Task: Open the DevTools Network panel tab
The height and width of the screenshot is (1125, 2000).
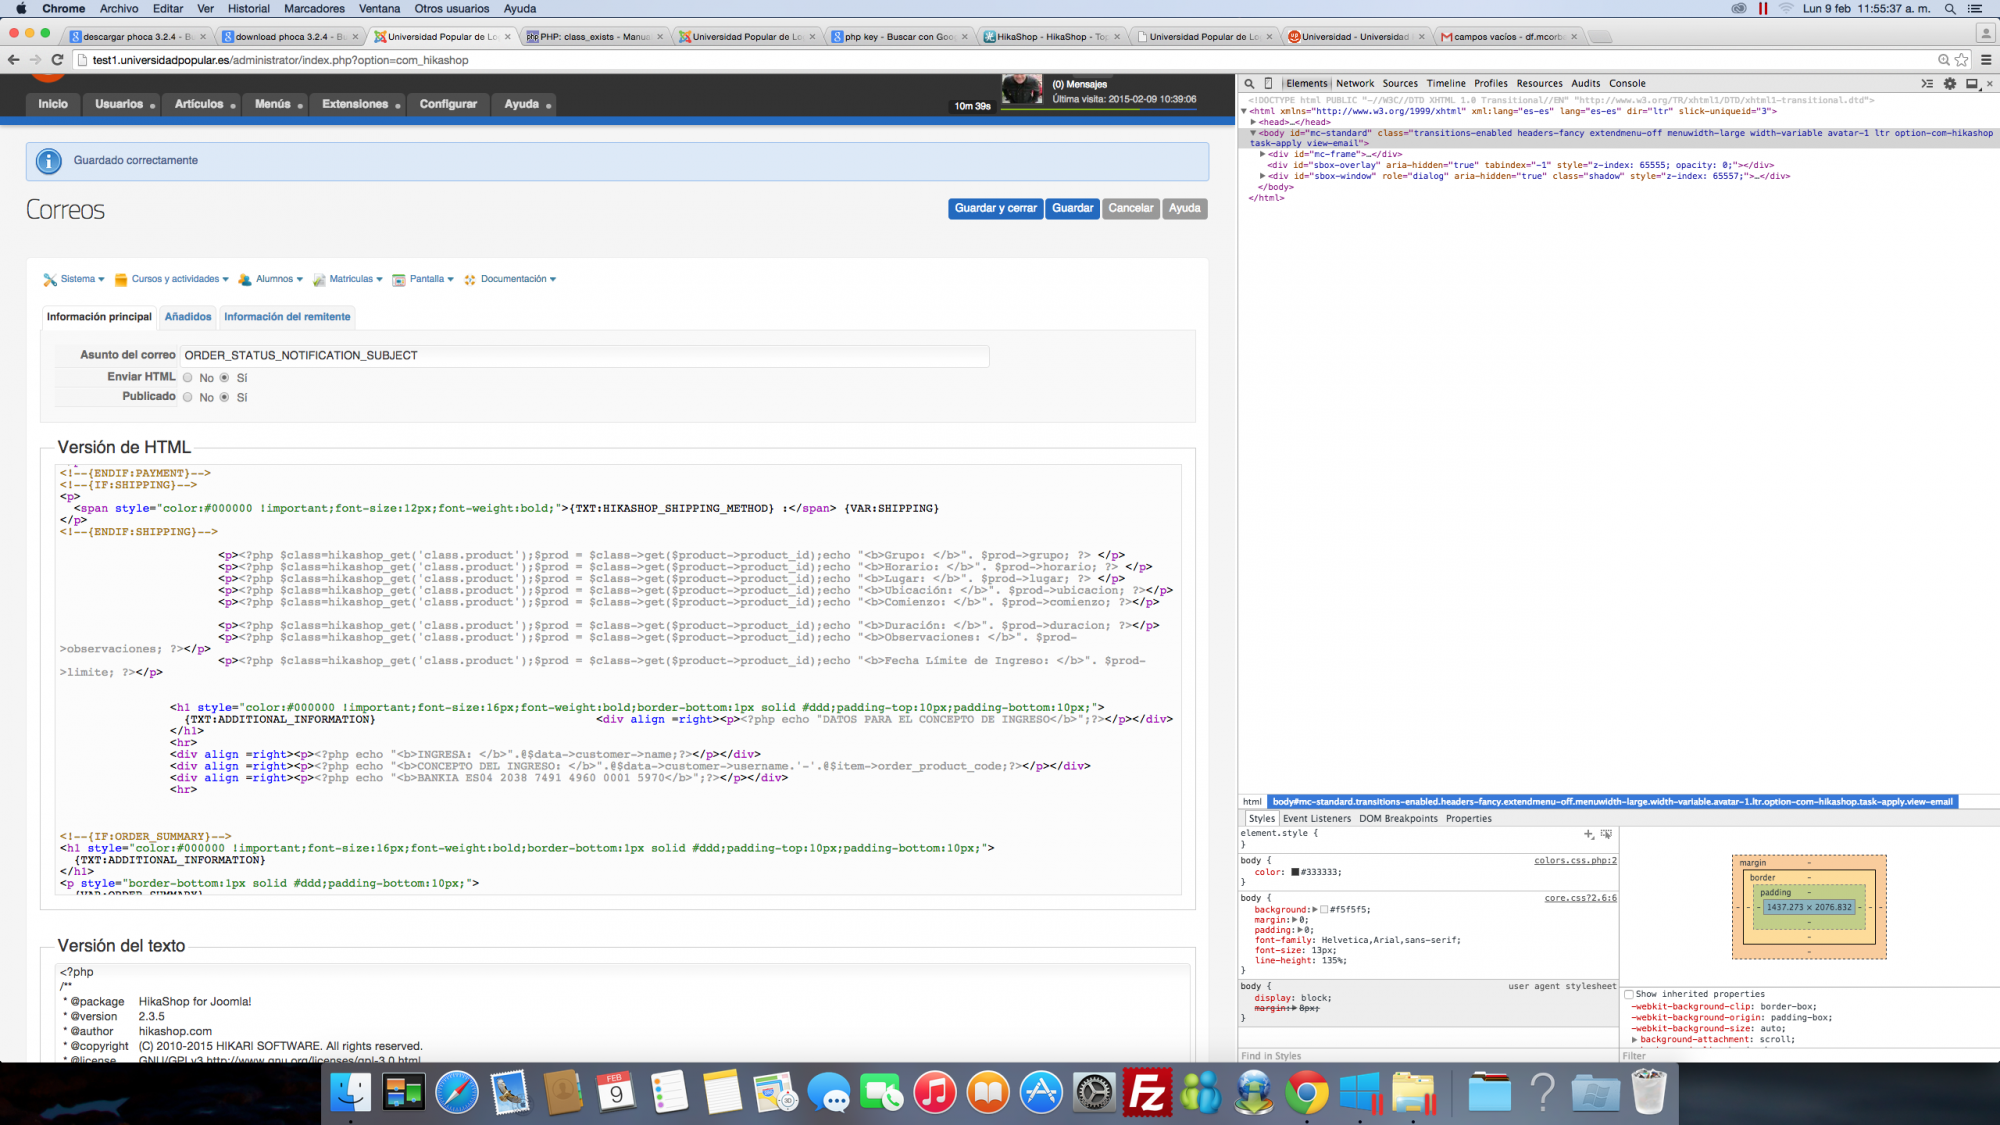Action: tap(1355, 84)
